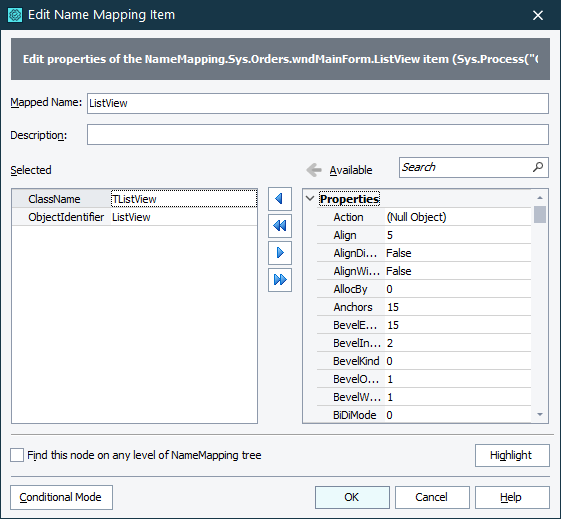Select the ClassName row in Selected list
This screenshot has width=561, height=519.
pyautogui.click(x=135, y=199)
